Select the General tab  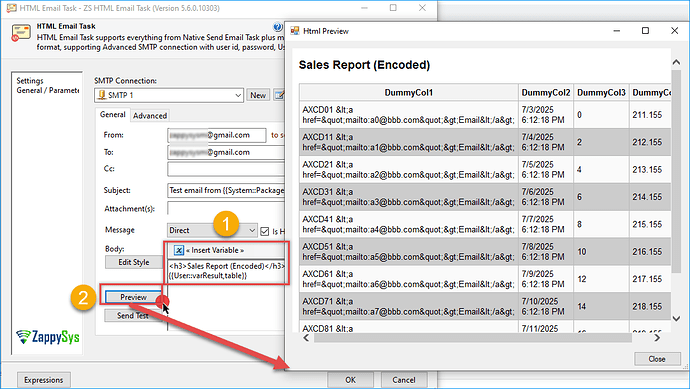coord(113,114)
